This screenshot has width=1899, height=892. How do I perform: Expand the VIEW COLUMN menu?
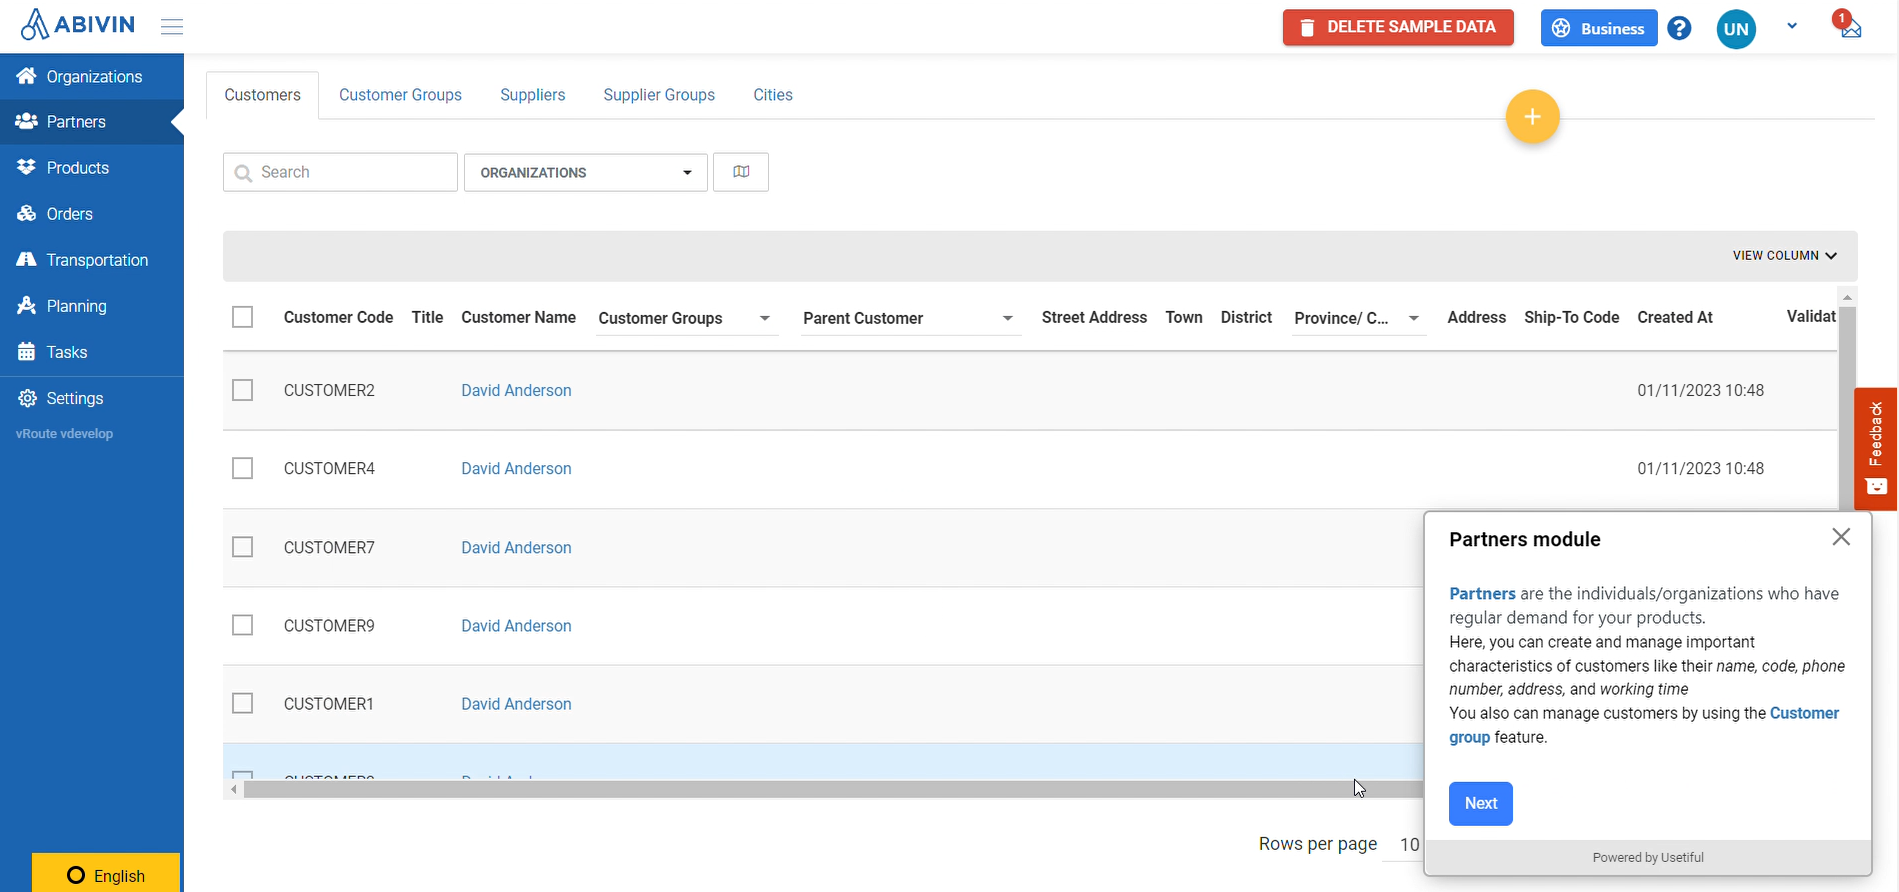click(1784, 256)
